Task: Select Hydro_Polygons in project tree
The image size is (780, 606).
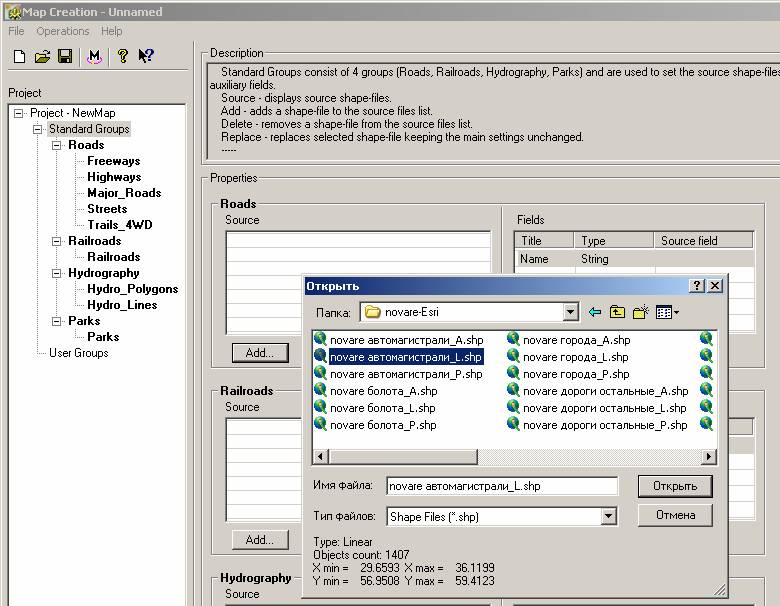Action: coord(132,289)
